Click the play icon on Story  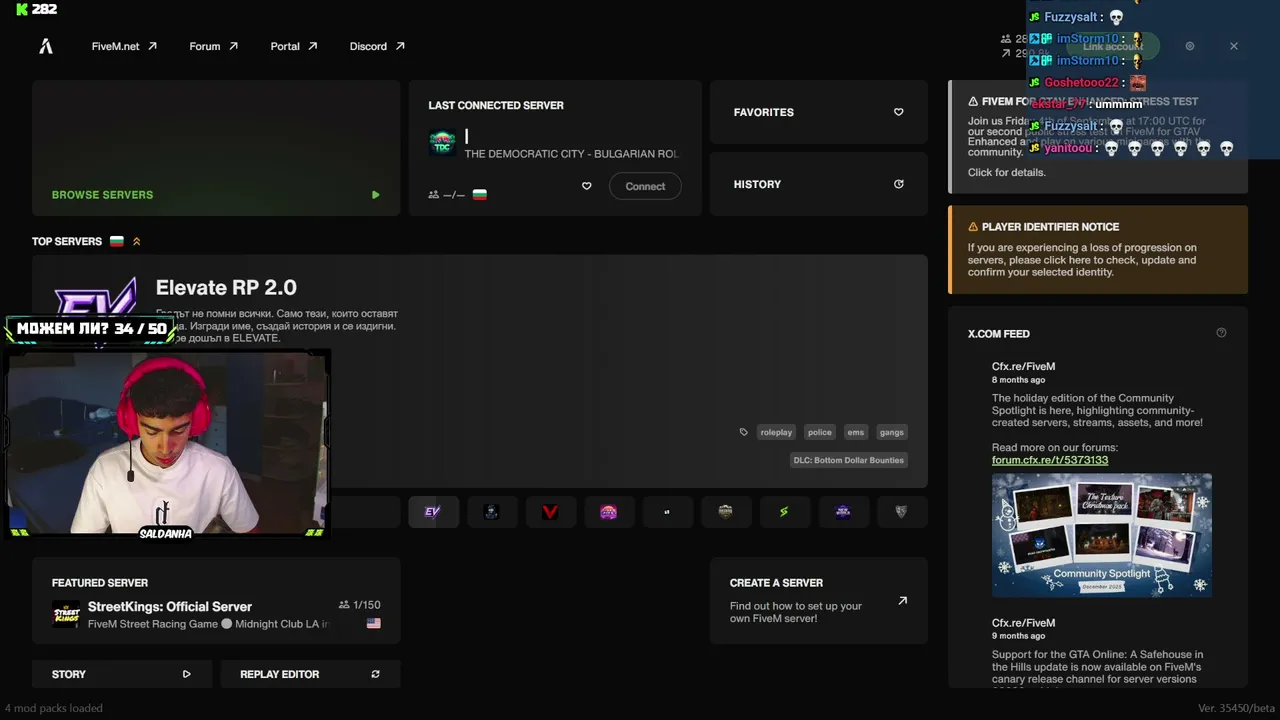186,674
